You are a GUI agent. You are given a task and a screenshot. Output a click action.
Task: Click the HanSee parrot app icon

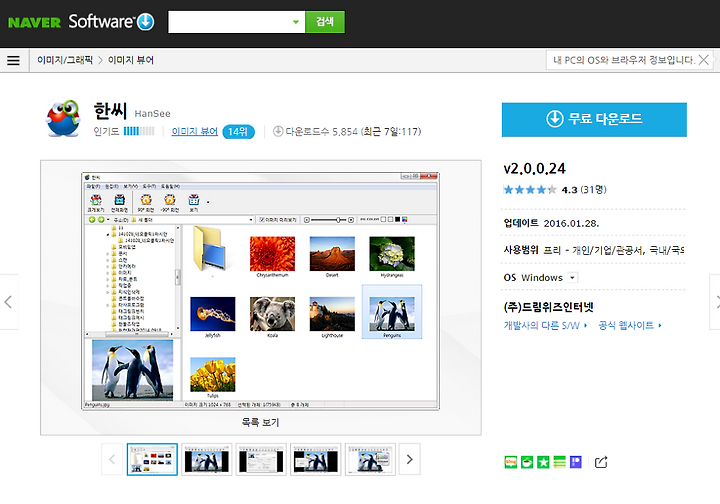pyautogui.click(x=63, y=118)
